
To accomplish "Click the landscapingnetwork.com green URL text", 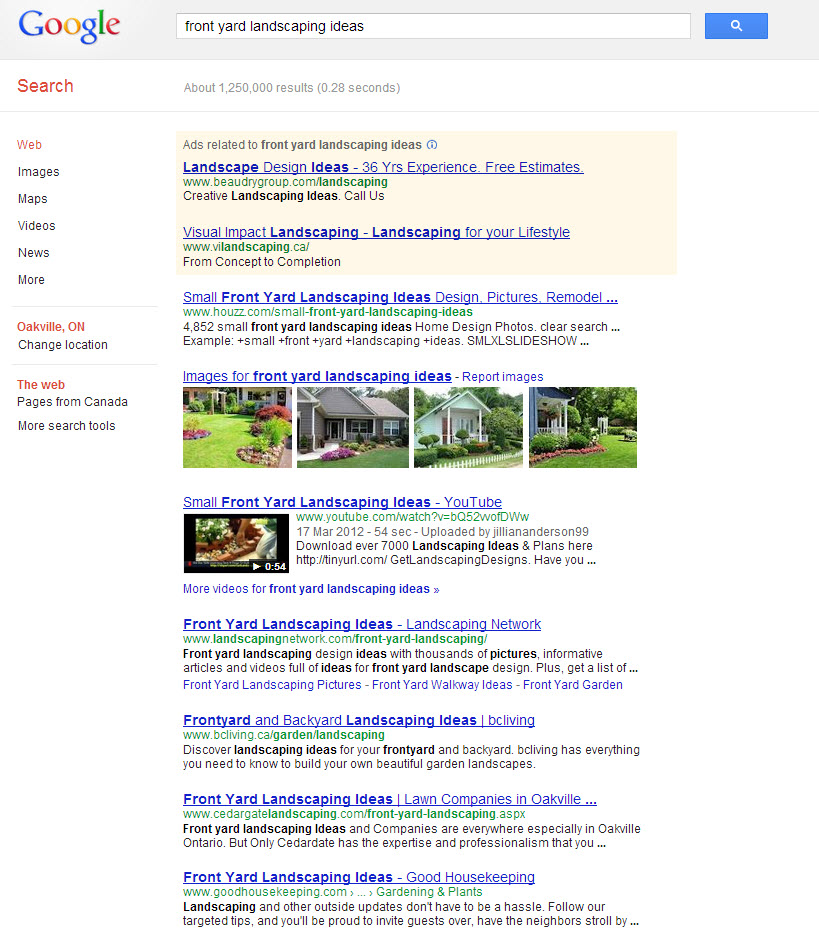I will coord(335,639).
